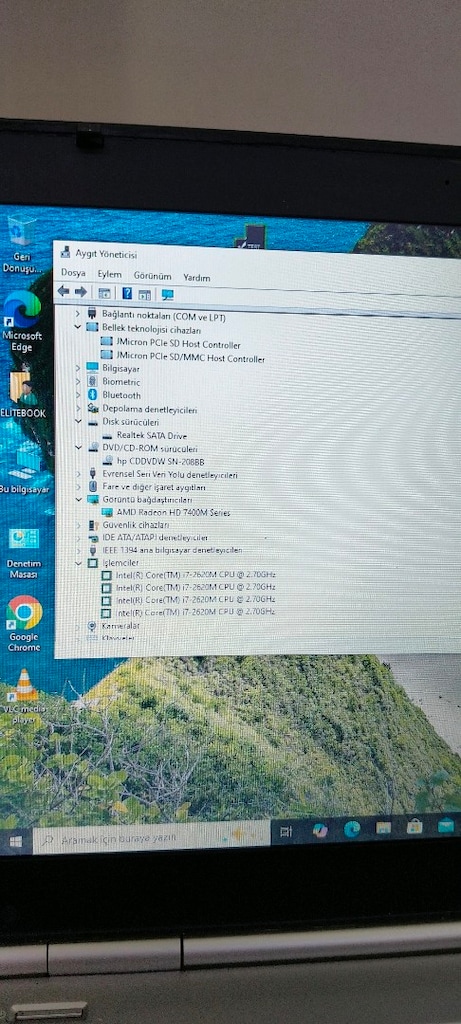This screenshot has width=461, height=1024.
Task: Click the Bluetooth category icon
Action: (92, 394)
